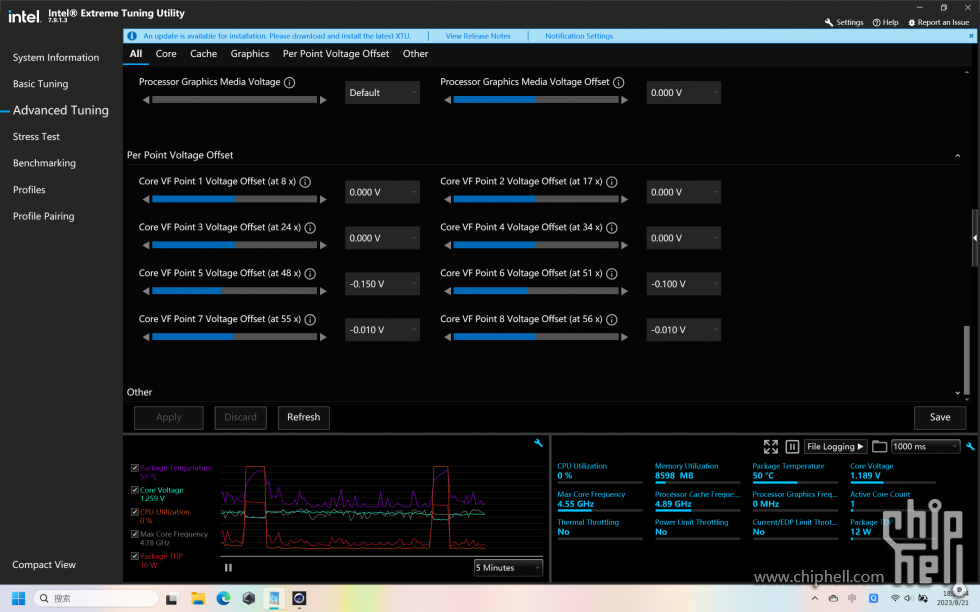Open Core VF Point 1 offset value dropdown

pos(382,192)
